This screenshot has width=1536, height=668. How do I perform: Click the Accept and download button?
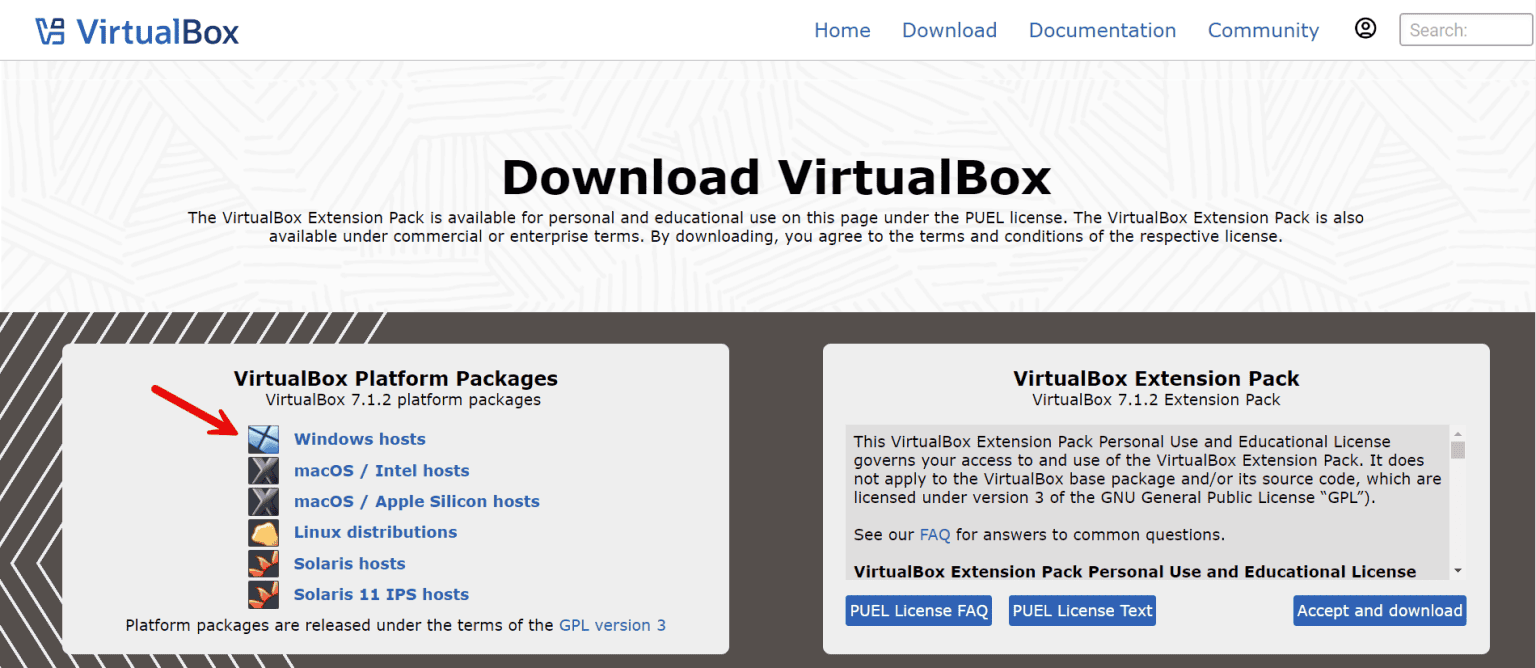pyautogui.click(x=1379, y=610)
